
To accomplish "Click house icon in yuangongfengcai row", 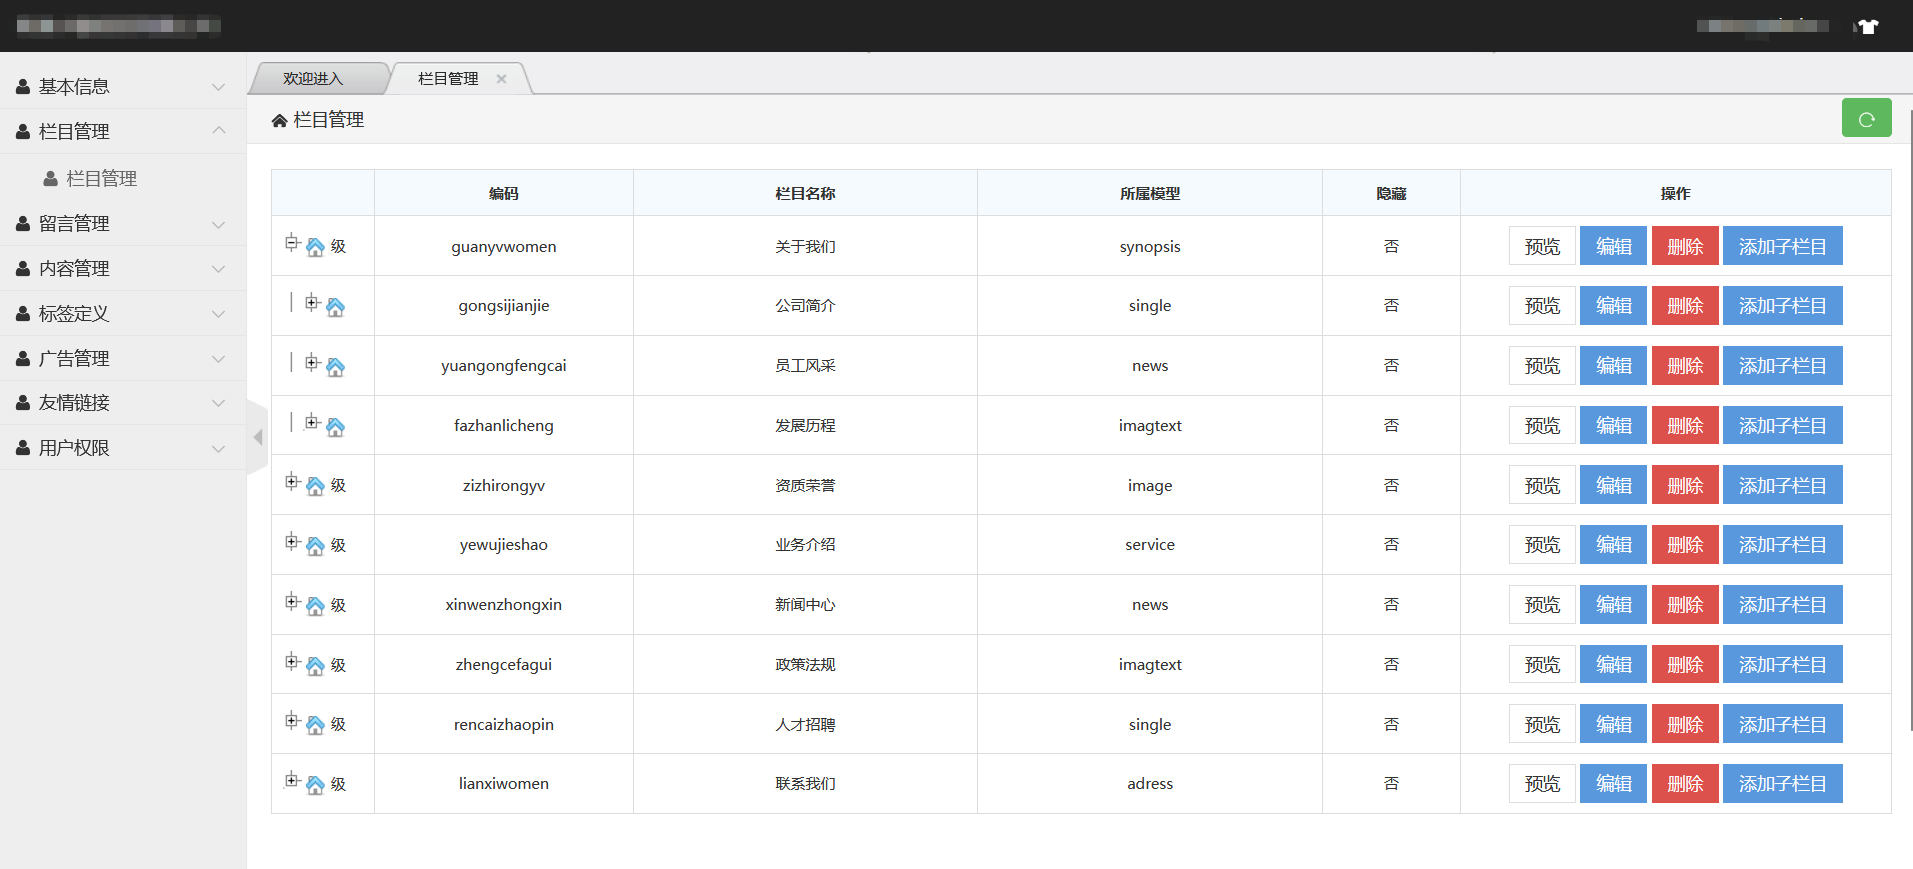I will (x=335, y=367).
